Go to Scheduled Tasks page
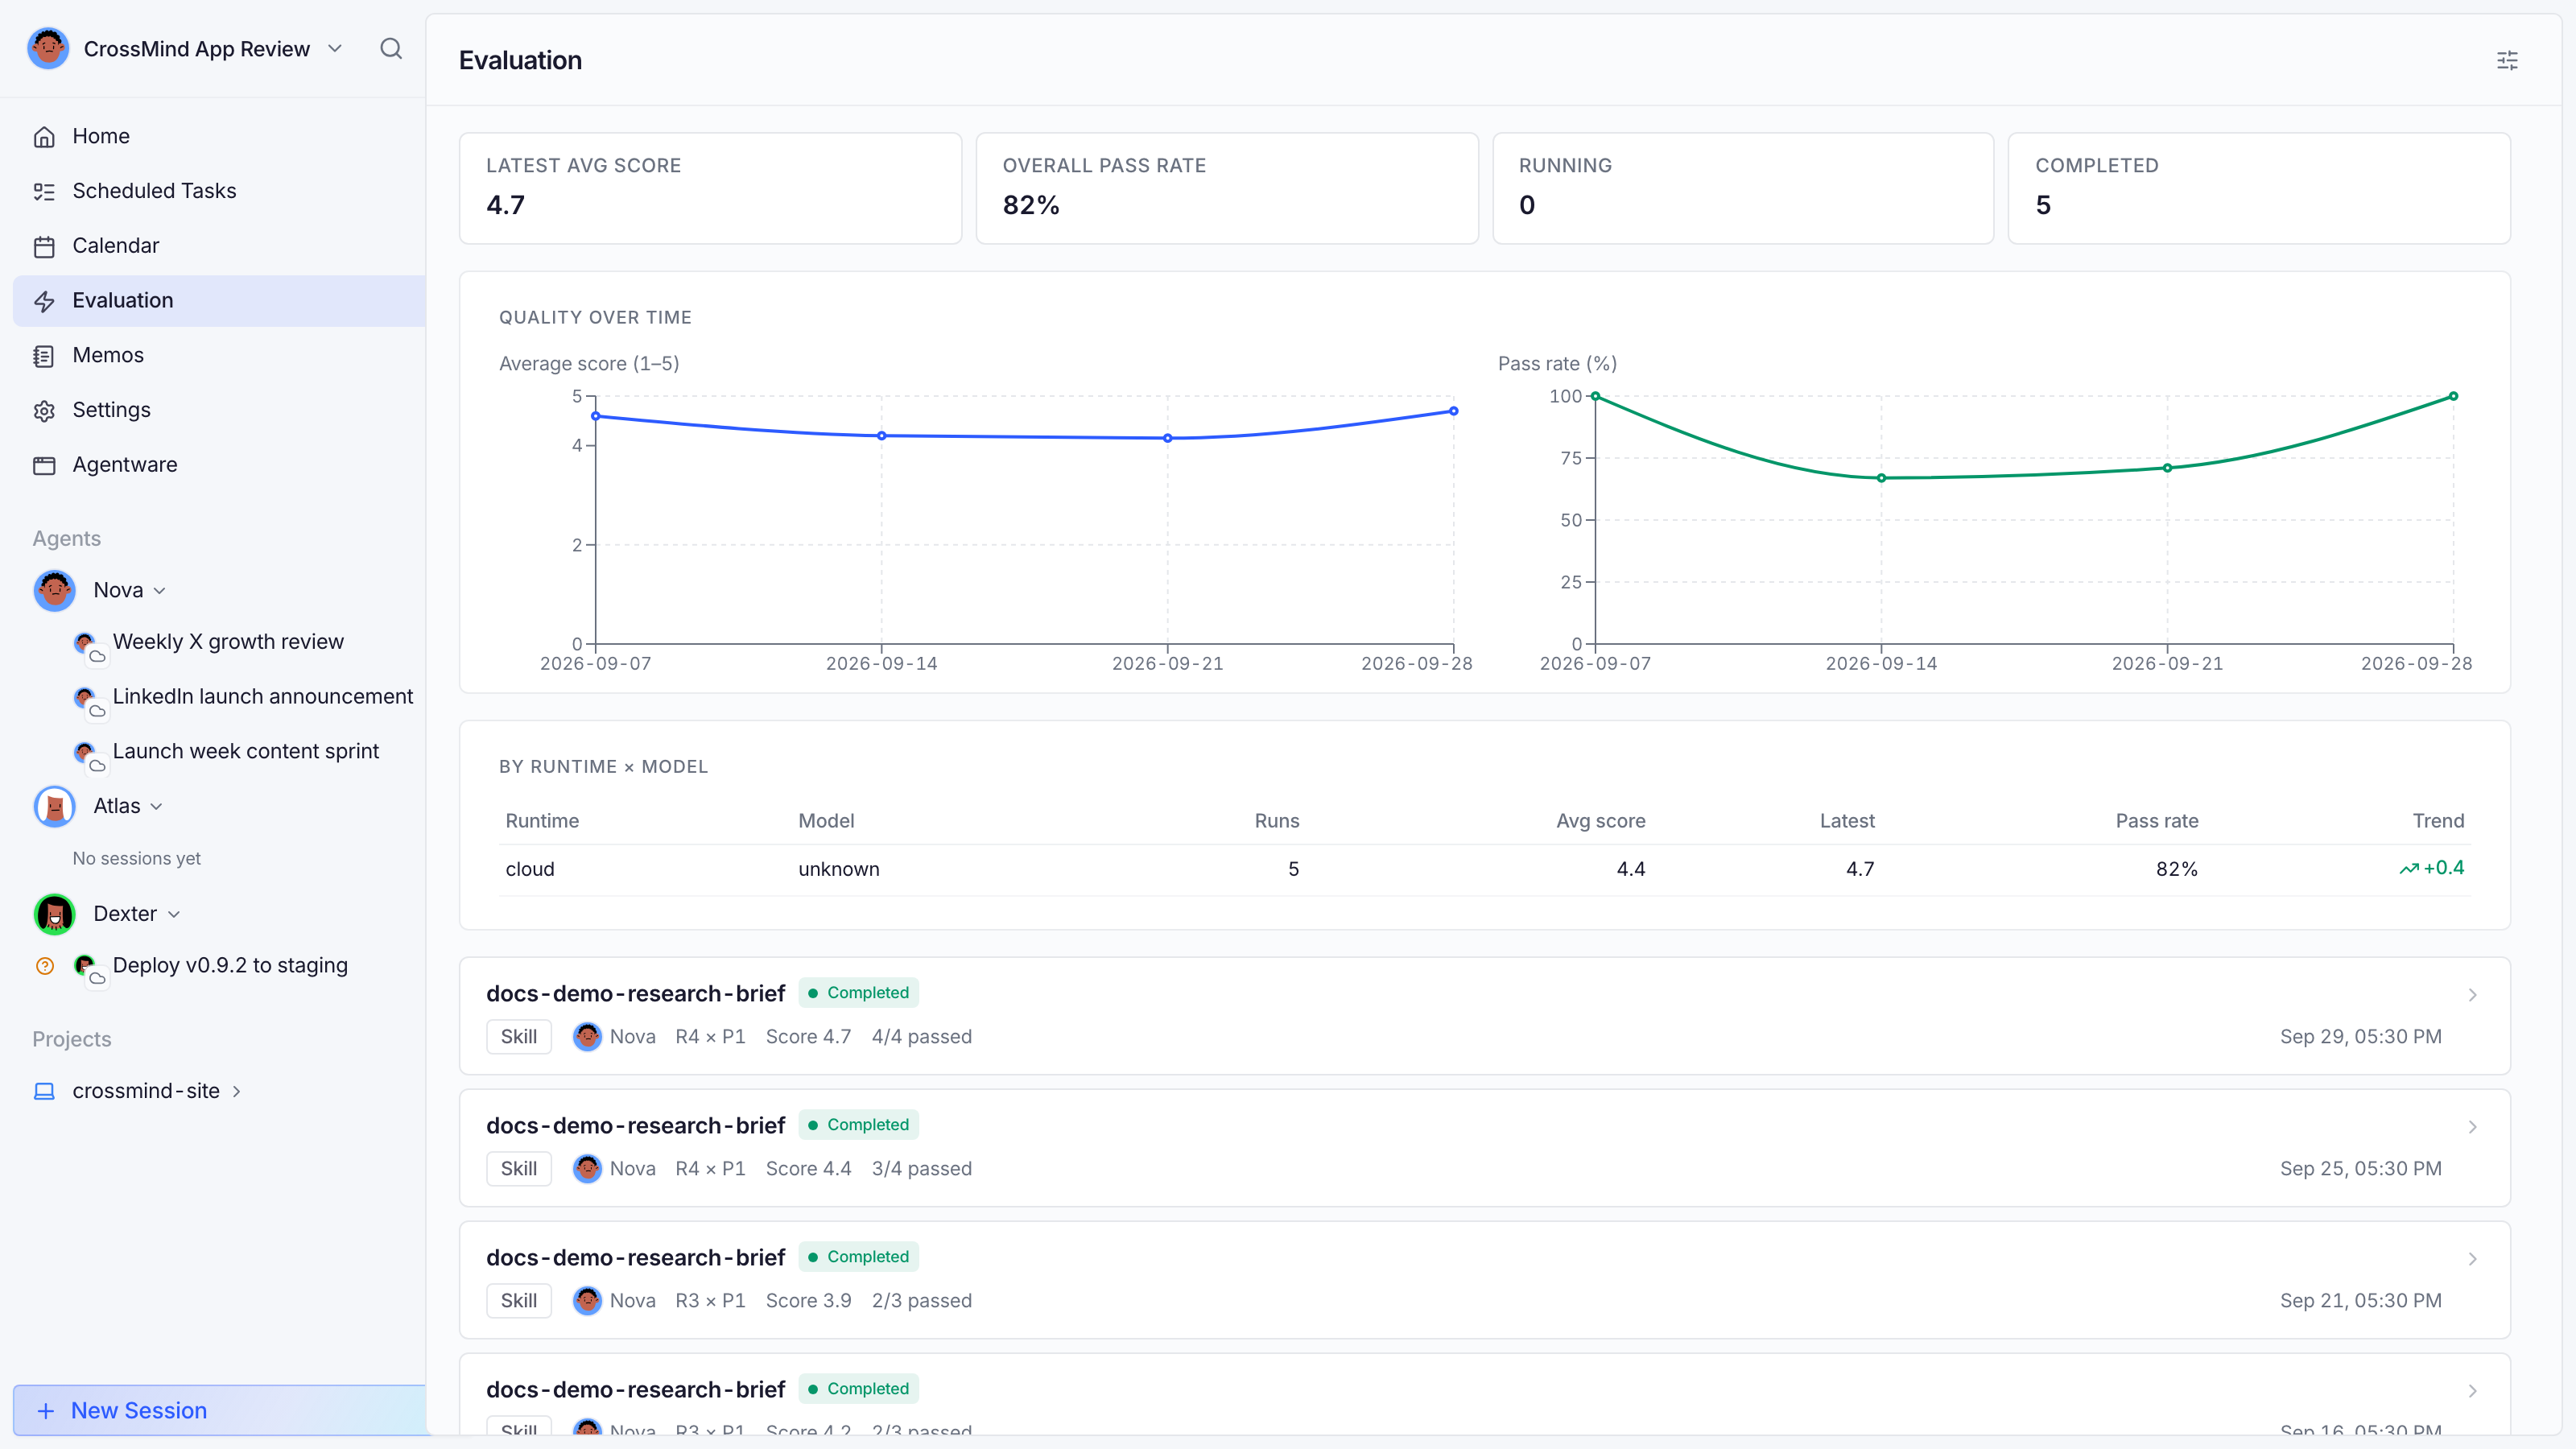Viewport: 2576px width, 1449px height. click(219, 191)
